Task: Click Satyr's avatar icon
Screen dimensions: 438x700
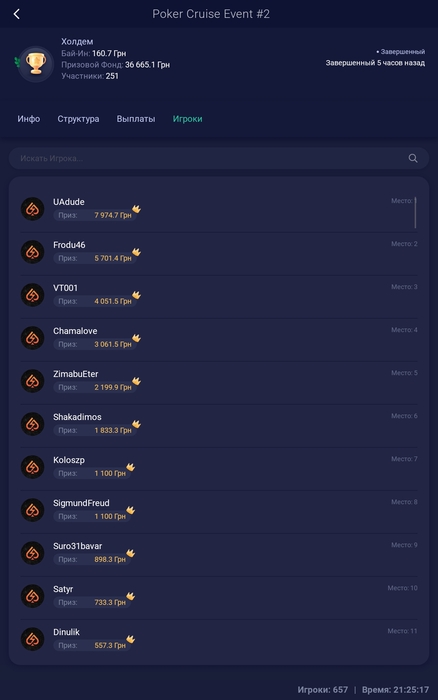Action: point(33,596)
